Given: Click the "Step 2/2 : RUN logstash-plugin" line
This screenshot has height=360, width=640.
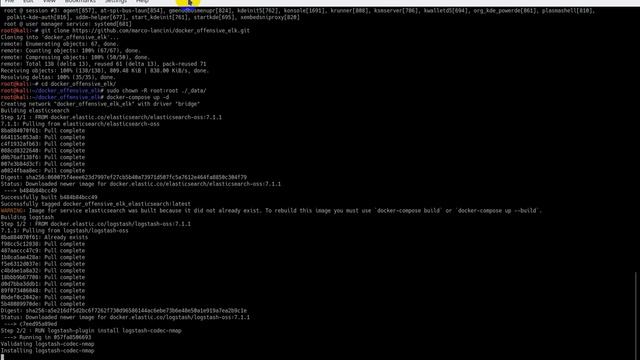Looking at the screenshot, I should tap(91, 331).
